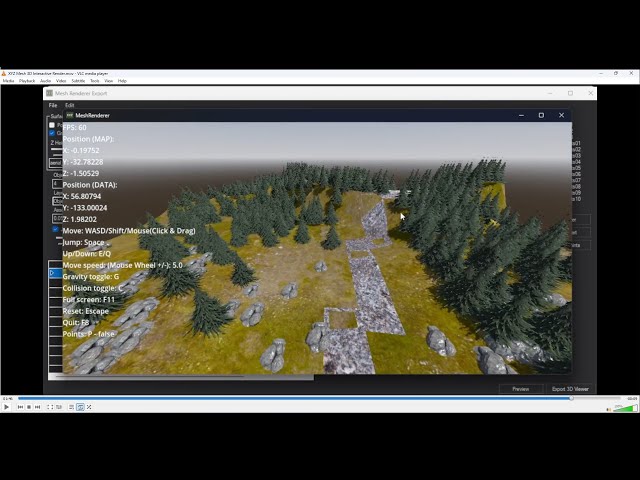640x480 pixels.
Task: Open the VLC Media menu
Action: pos(8,81)
